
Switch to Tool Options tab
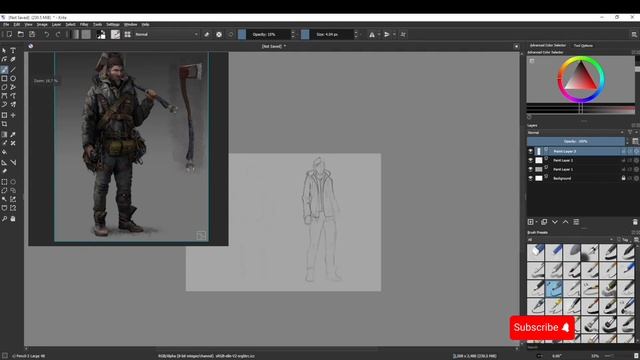click(x=583, y=46)
